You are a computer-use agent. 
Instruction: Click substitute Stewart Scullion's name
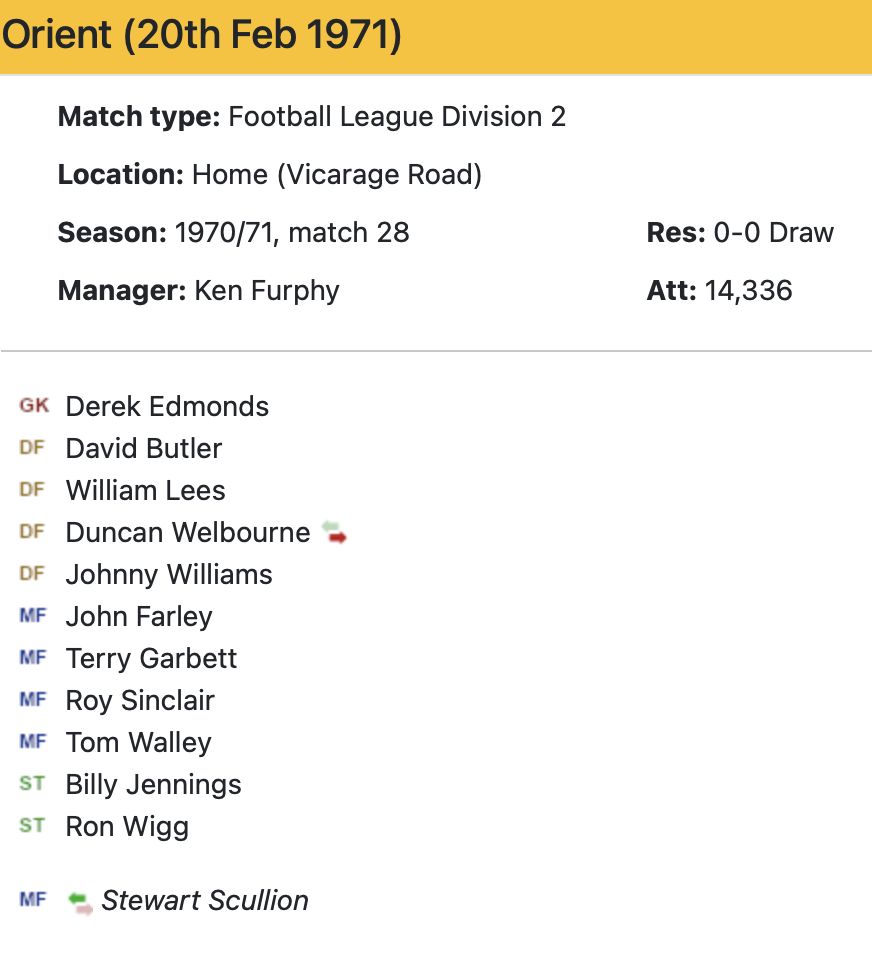(x=205, y=901)
